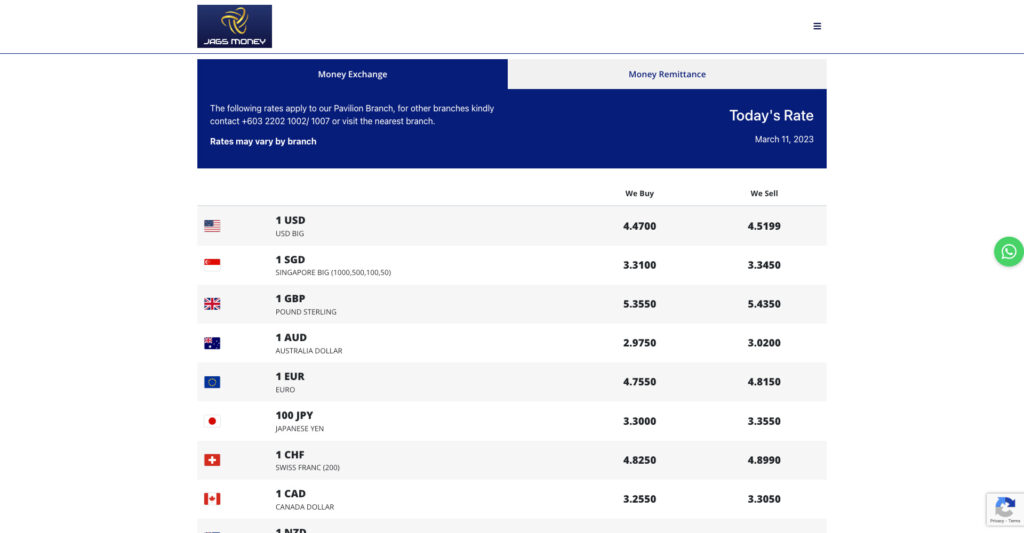Select the 100 JPY currency label
Viewport: 1024px width, 533px height.
pos(295,415)
